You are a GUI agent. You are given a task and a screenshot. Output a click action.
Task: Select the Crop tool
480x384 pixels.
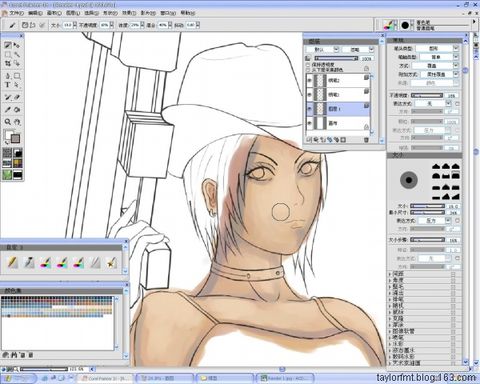click(x=8, y=63)
